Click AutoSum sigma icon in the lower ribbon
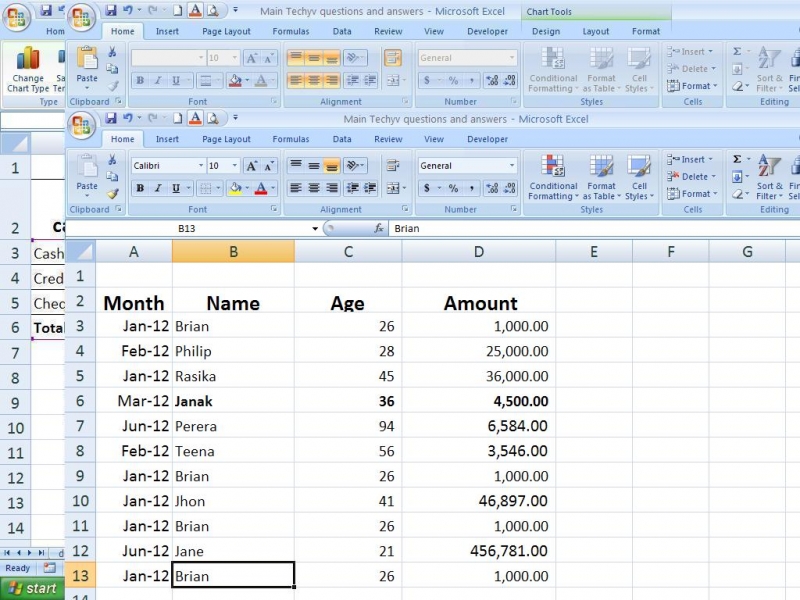This screenshot has height=600, width=800. pyautogui.click(x=737, y=159)
